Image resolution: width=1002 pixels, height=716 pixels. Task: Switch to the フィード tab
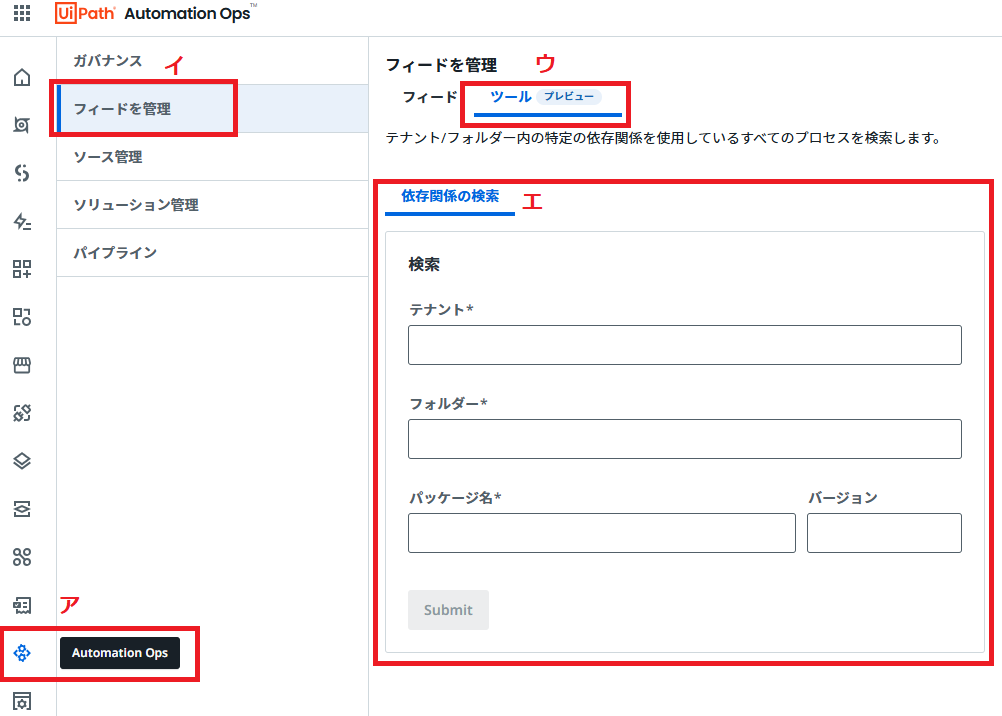(429, 97)
